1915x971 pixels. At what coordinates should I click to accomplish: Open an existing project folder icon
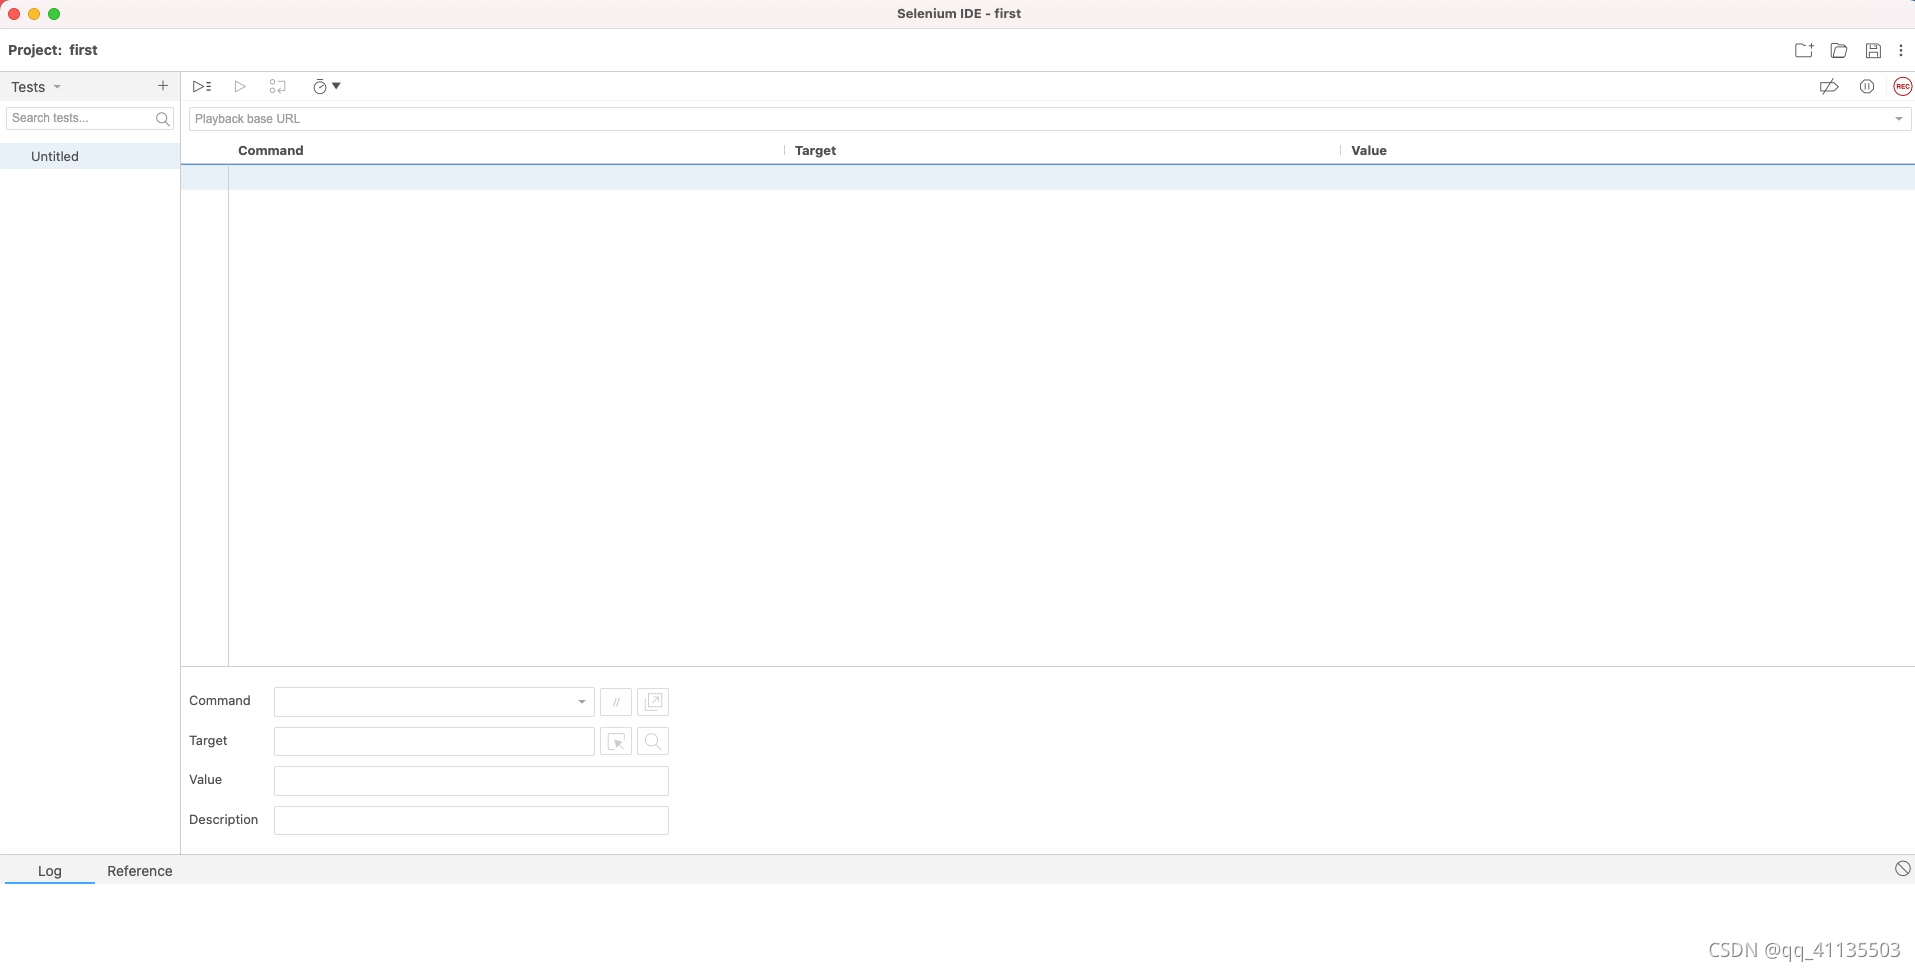[1839, 50]
